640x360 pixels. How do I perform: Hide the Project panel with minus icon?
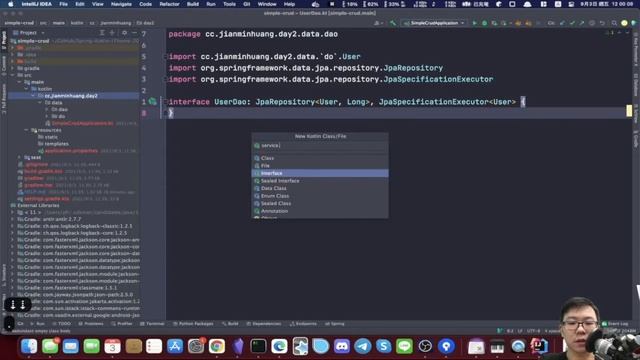pos(134,33)
